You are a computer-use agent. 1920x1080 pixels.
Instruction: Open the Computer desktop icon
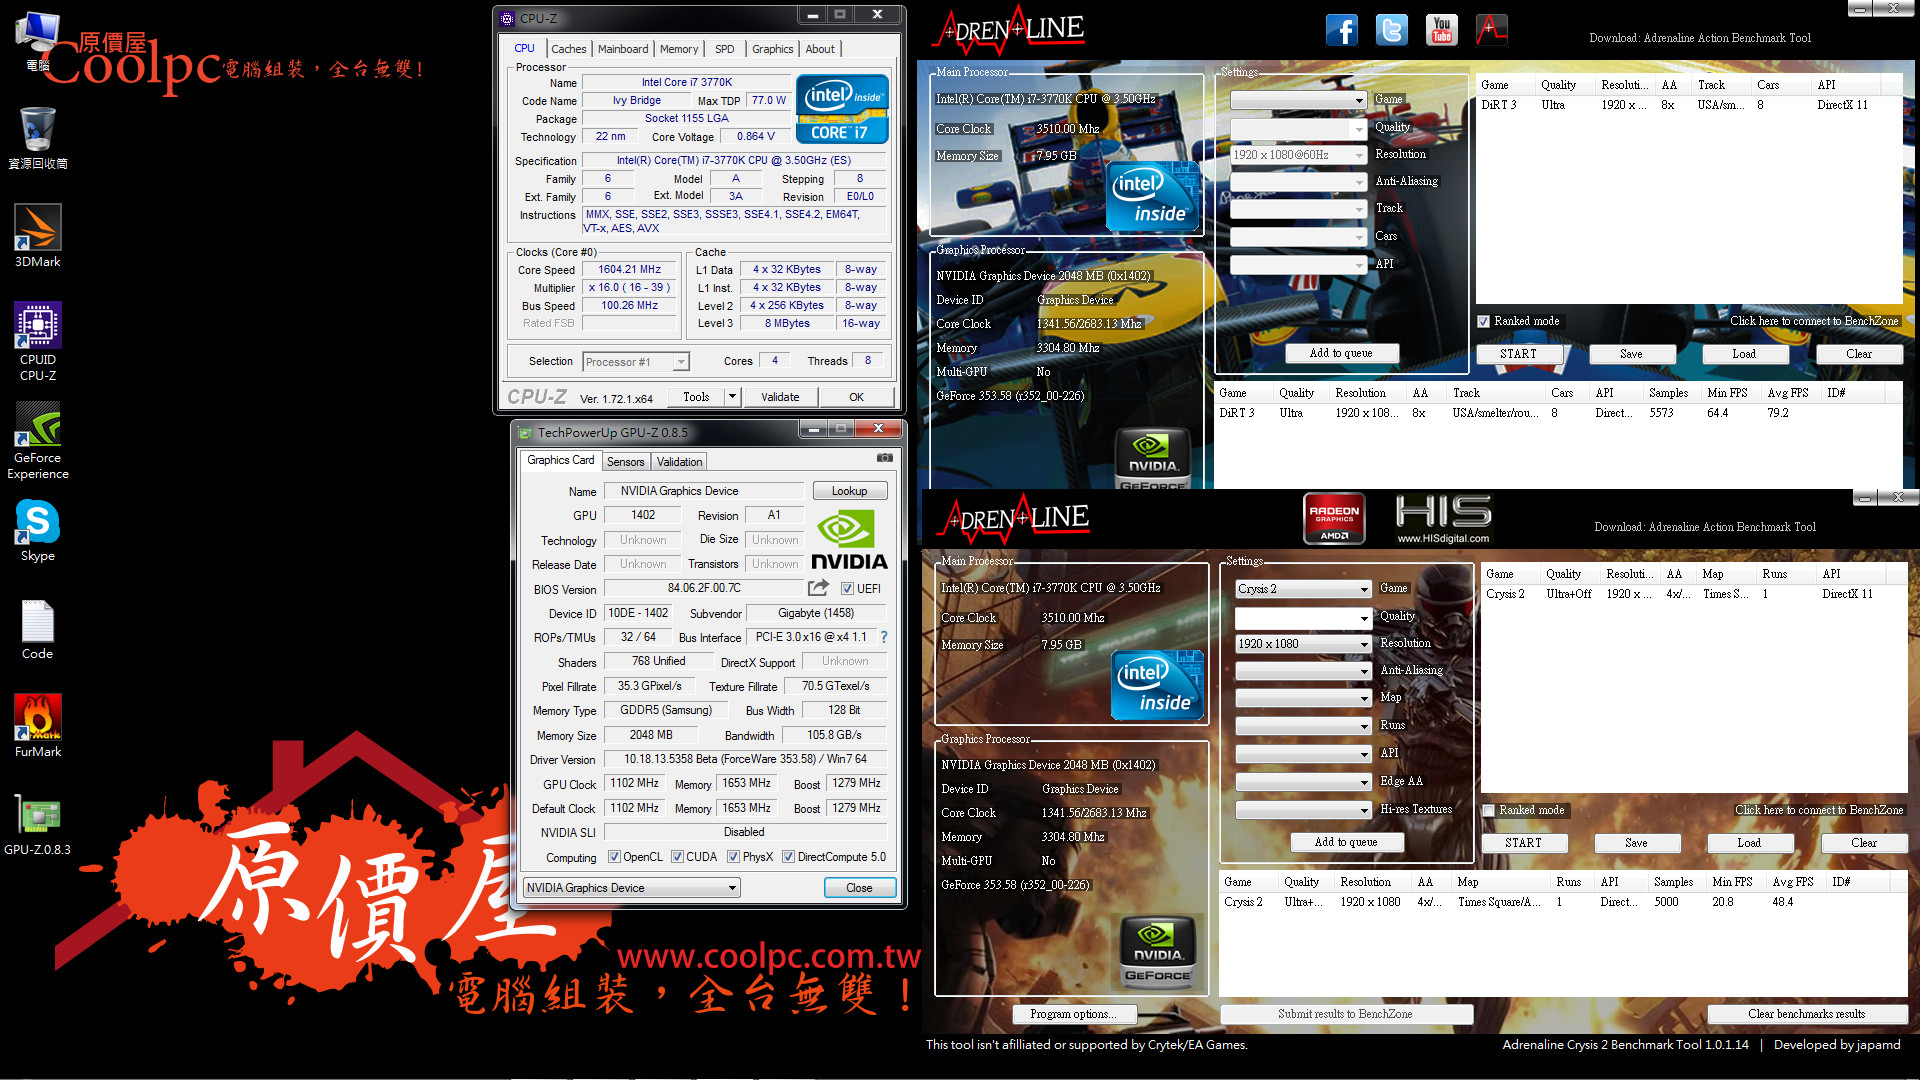(x=37, y=40)
